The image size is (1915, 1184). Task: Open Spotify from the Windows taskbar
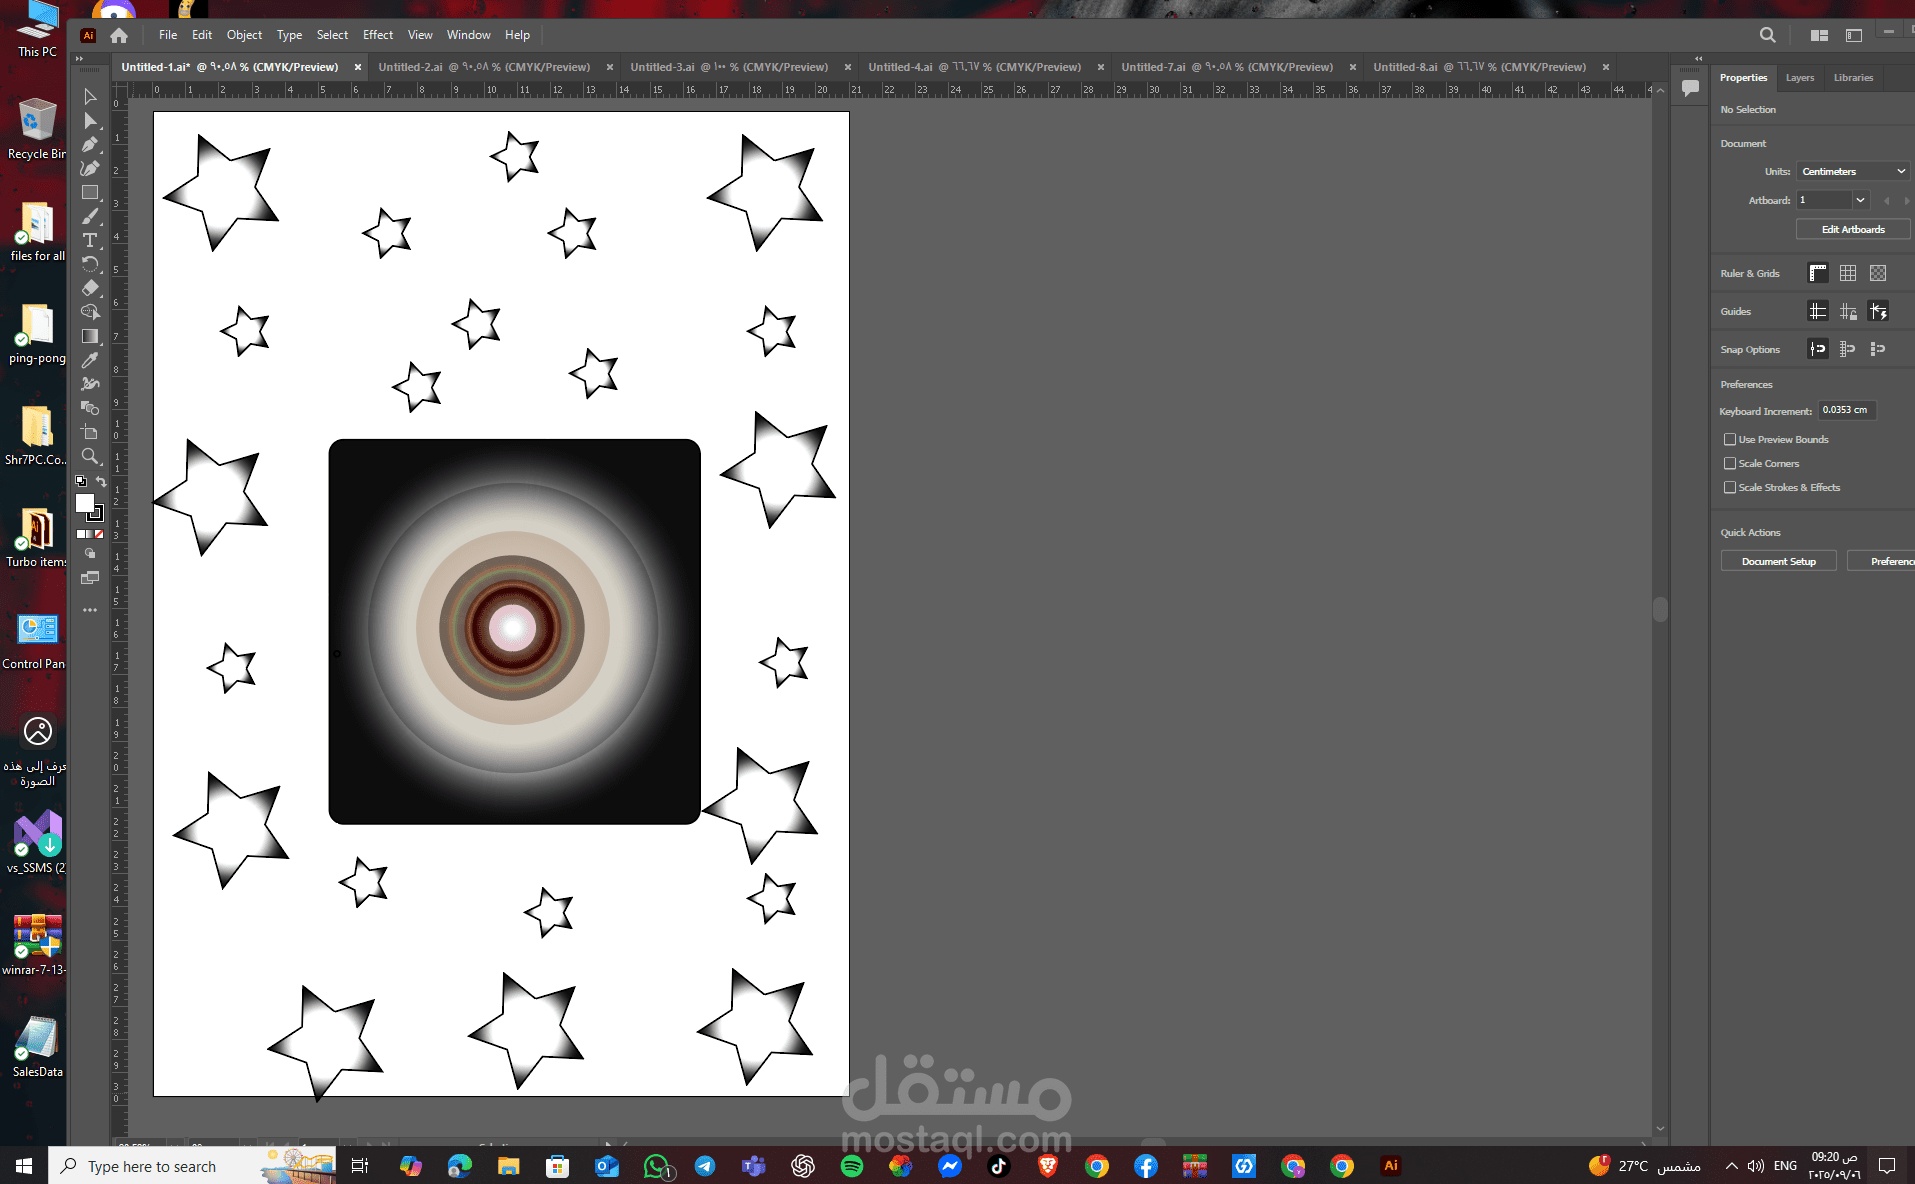[x=852, y=1166]
